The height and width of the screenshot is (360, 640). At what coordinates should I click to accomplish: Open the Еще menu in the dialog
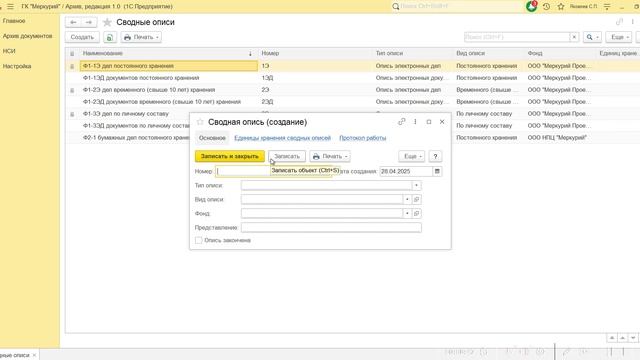(x=412, y=156)
